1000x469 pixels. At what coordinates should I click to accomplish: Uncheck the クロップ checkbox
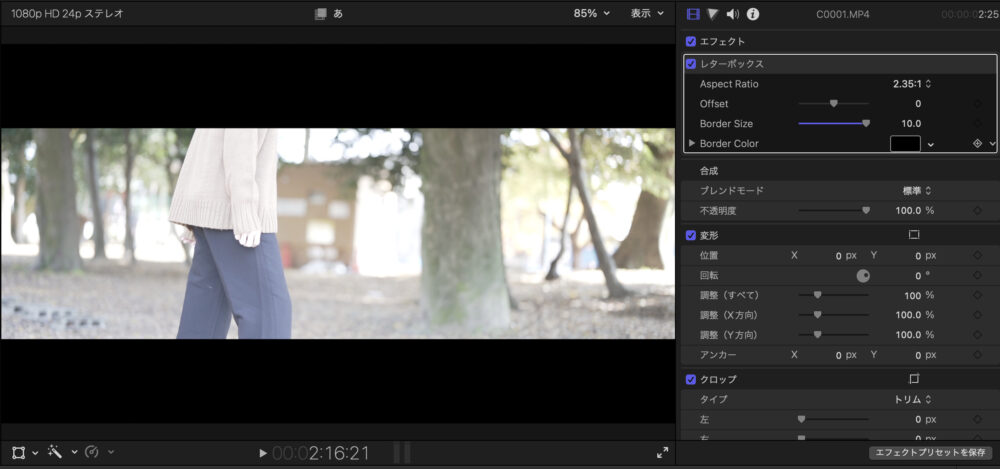[691, 379]
